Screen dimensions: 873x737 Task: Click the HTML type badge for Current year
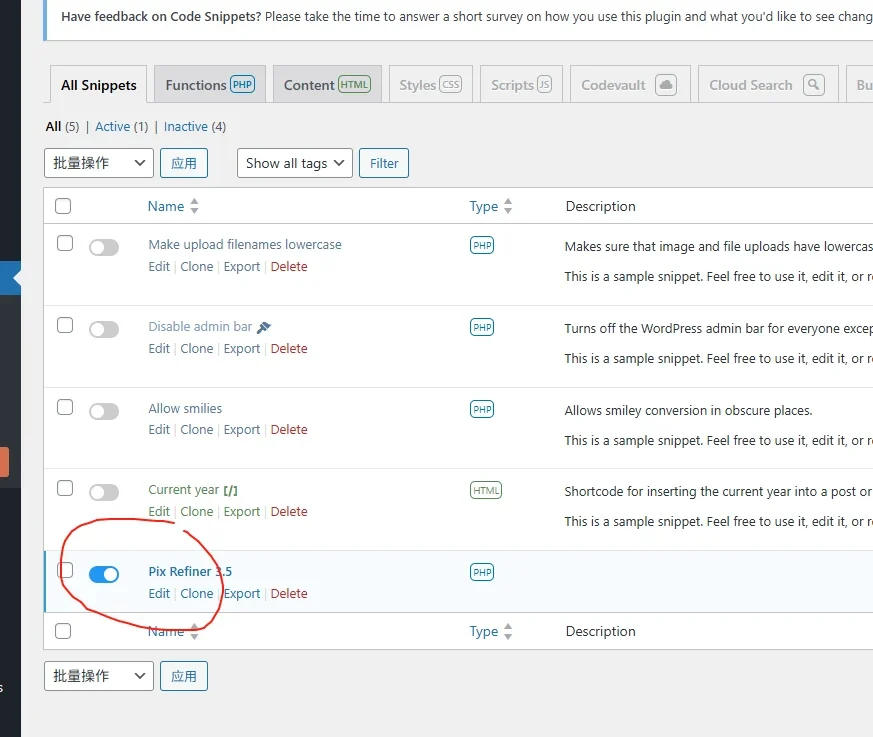[x=485, y=491]
